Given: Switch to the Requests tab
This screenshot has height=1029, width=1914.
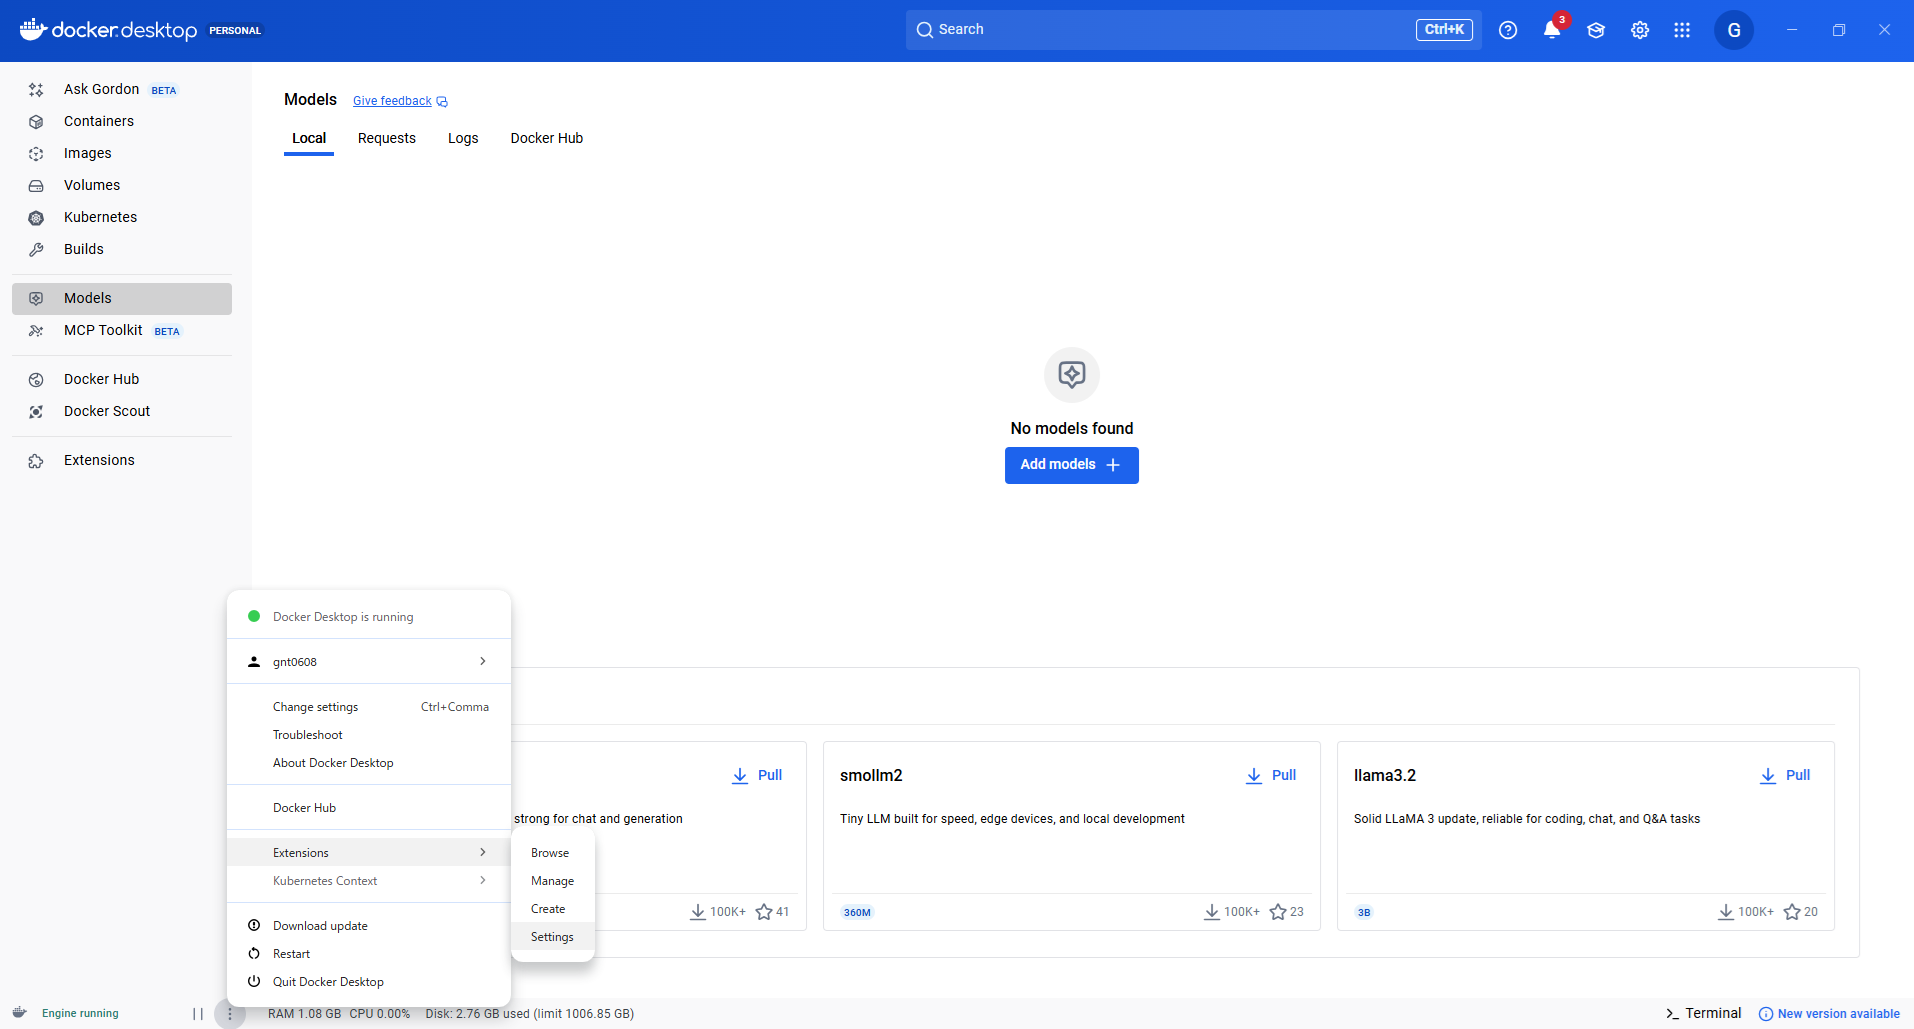Looking at the screenshot, I should (387, 138).
